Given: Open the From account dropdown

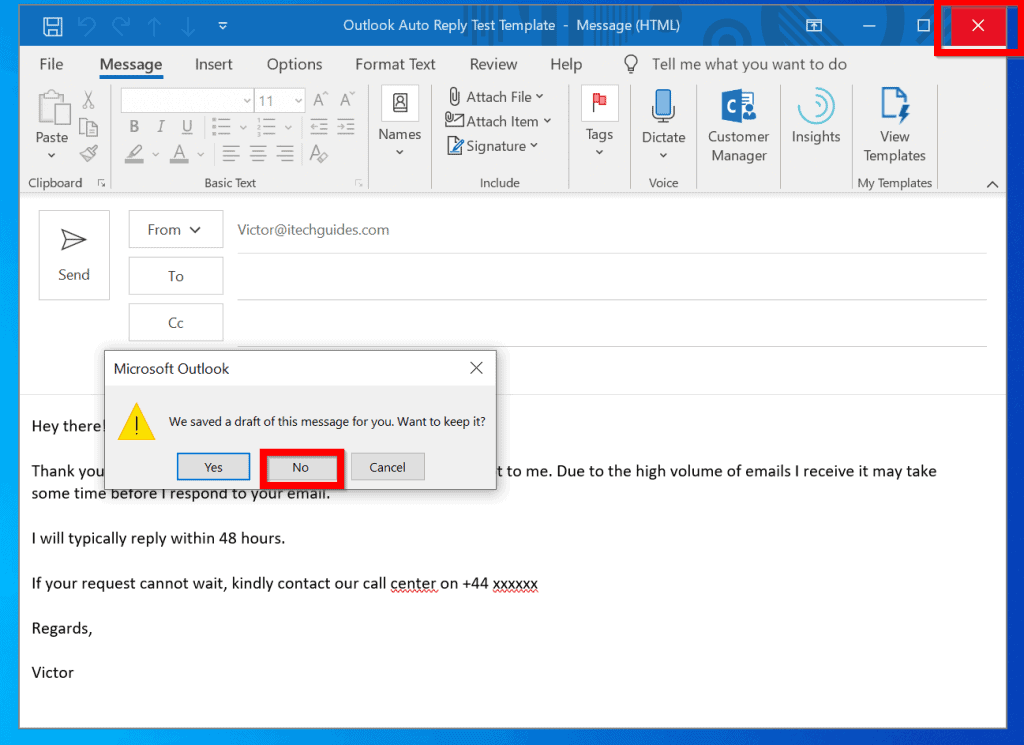Looking at the screenshot, I should 176,229.
